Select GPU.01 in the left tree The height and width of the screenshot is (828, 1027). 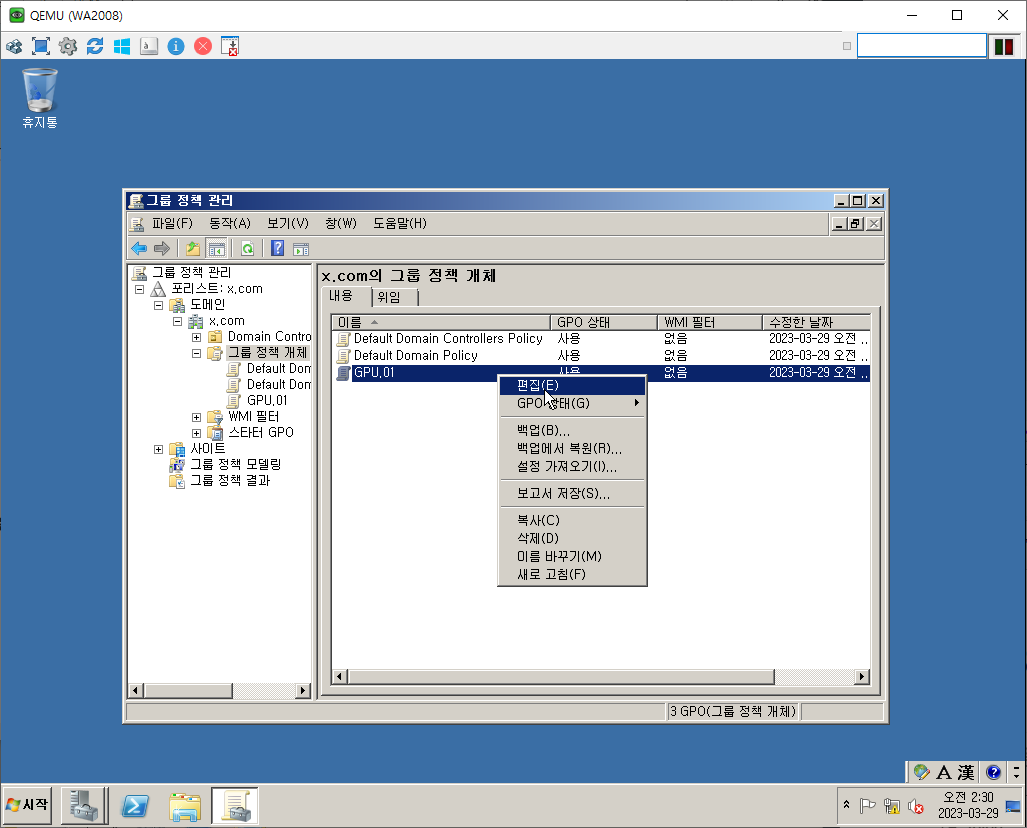coord(267,401)
